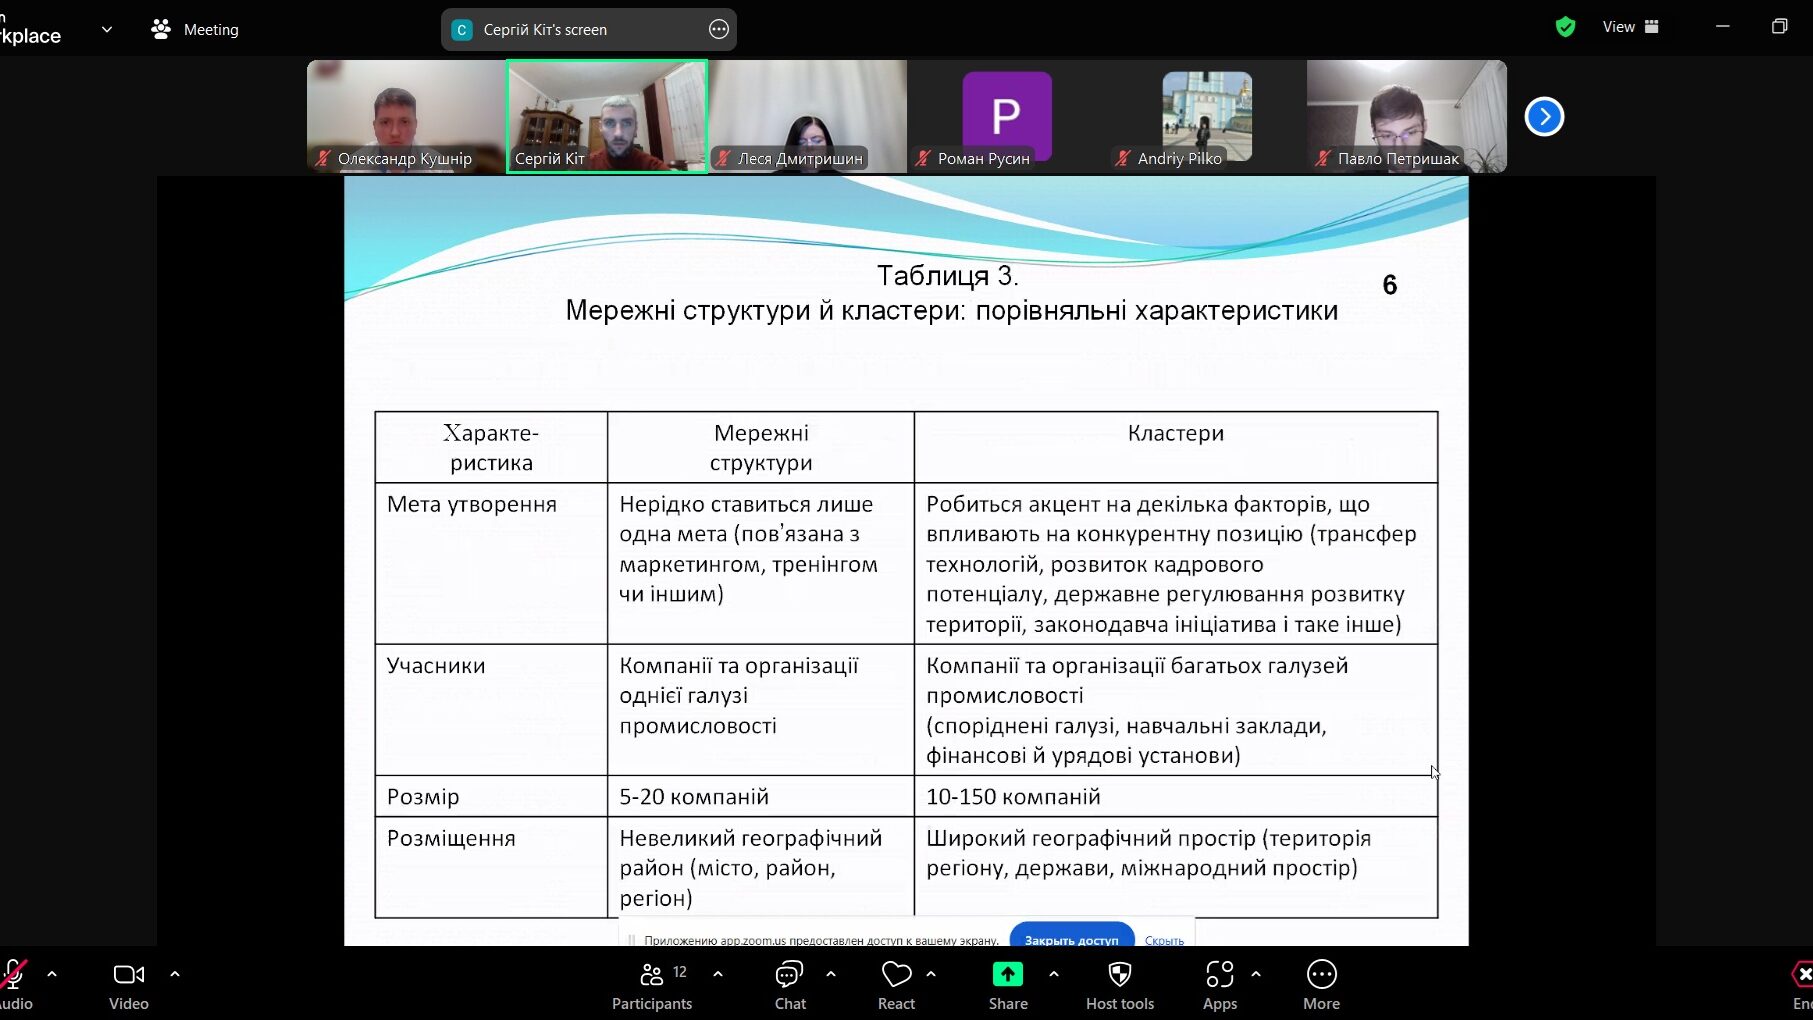Toggle microphone Audio mute
The image size is (1813, 1020).
14,985
